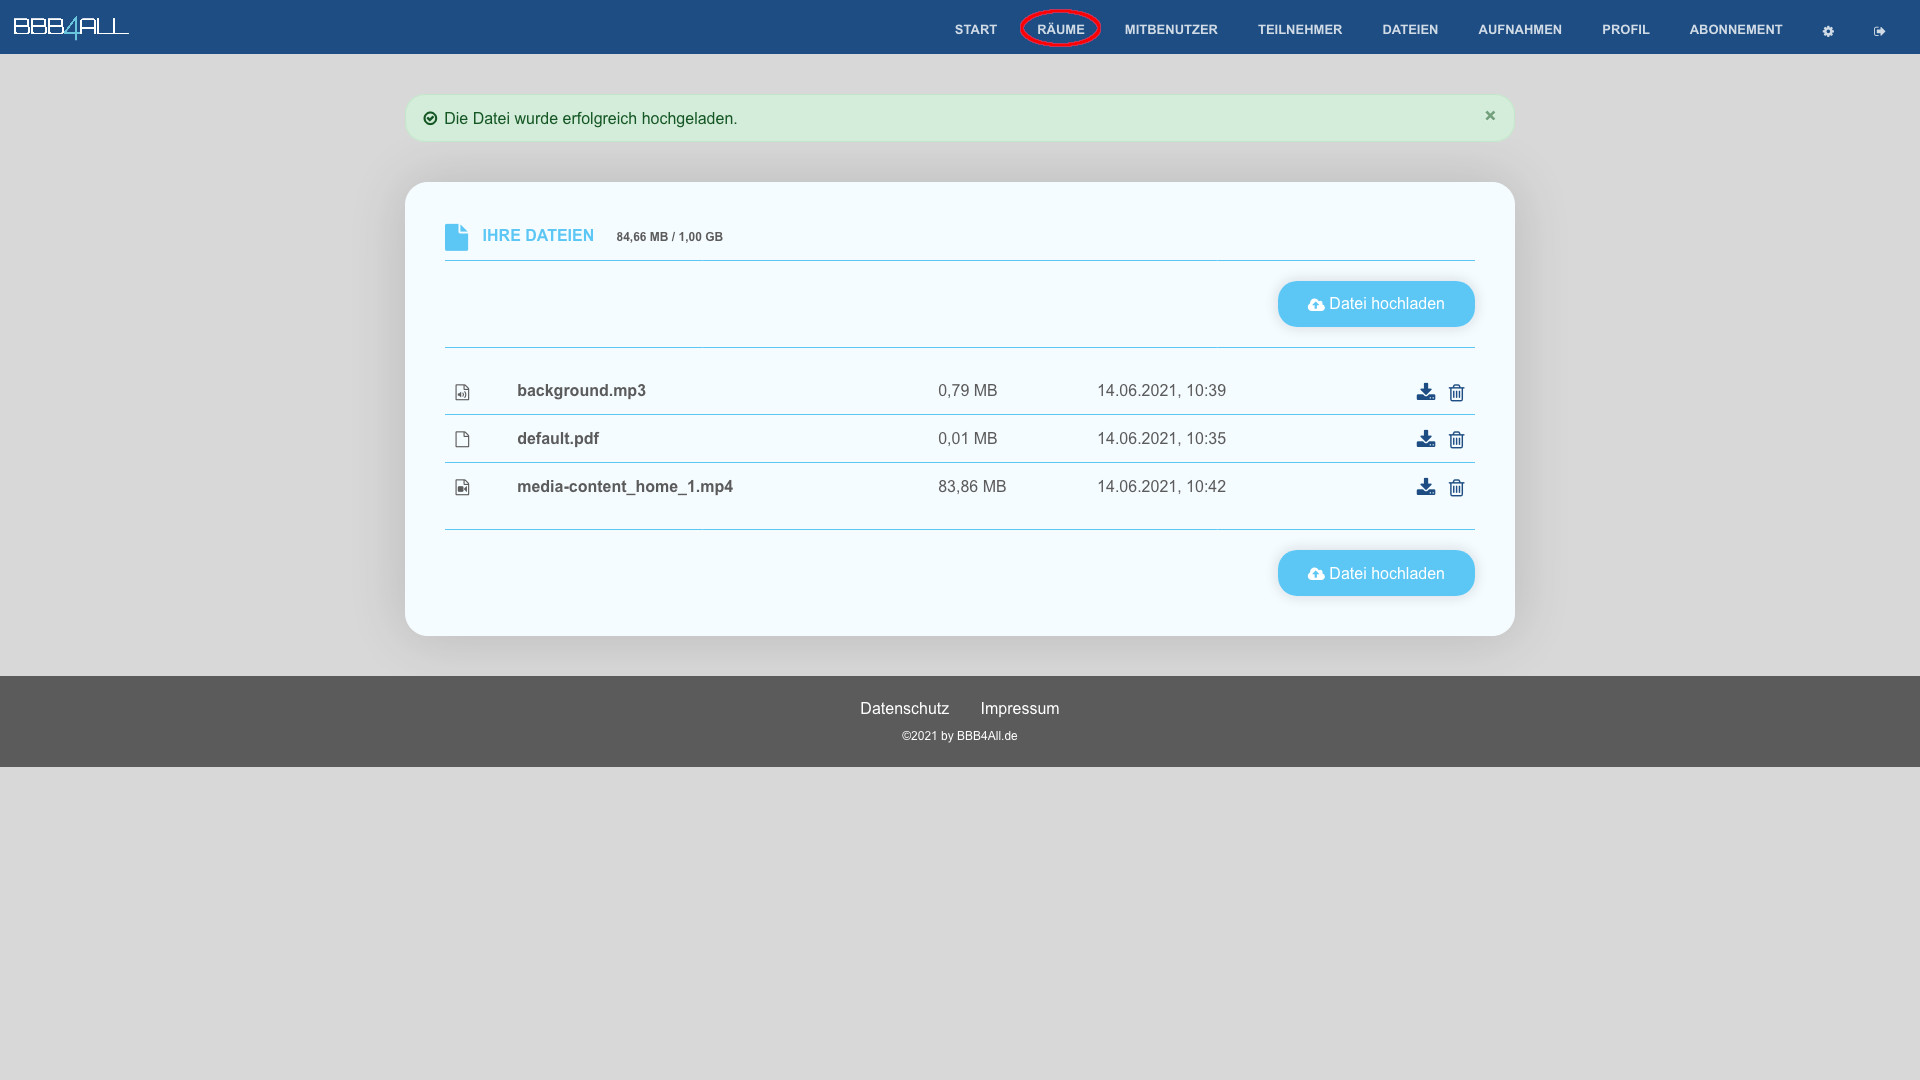Click document icon beside default.pdf

[x=462, y=440]
